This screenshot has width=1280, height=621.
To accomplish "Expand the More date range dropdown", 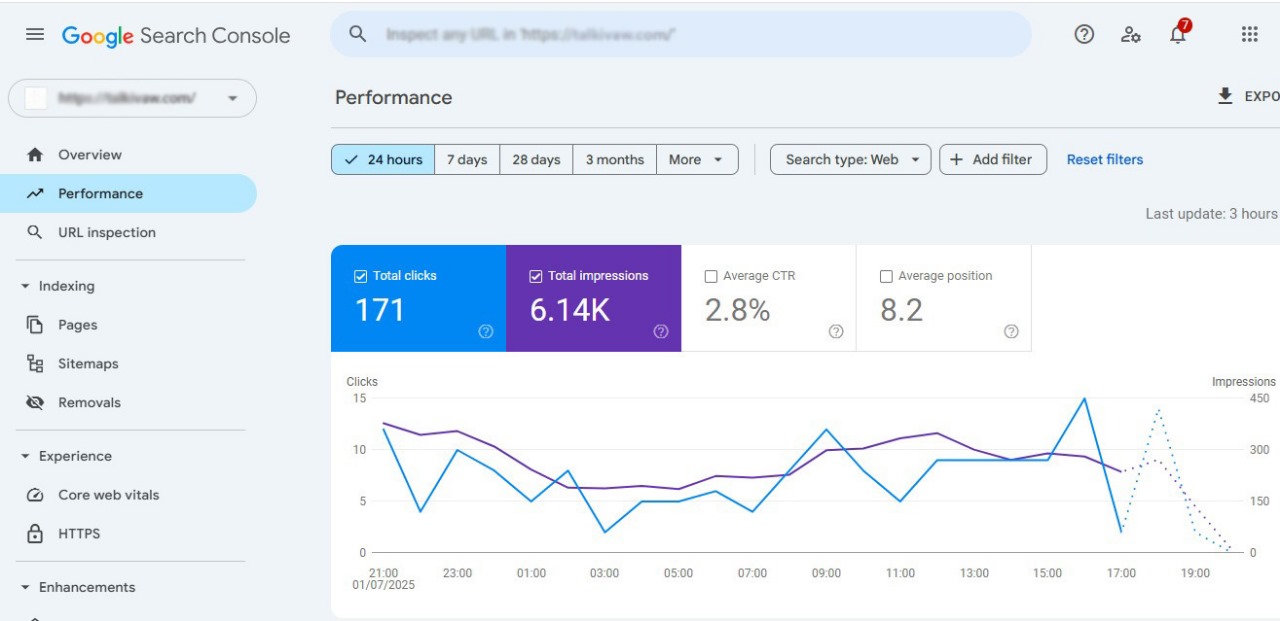I will click(x=697, y=160).
